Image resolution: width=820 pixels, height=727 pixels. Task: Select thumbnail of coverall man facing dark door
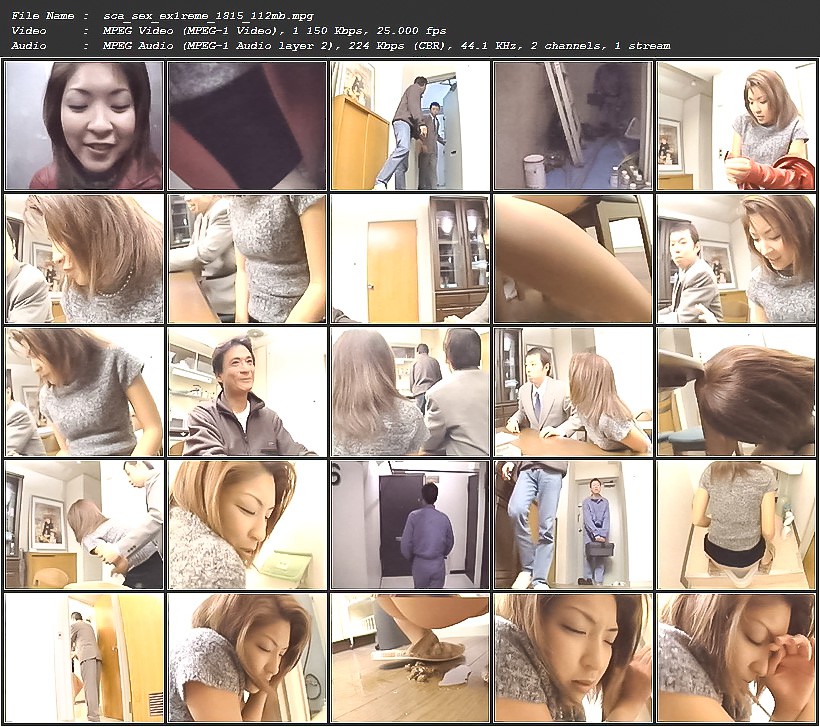pyautogui.click(x=411, y=525)
